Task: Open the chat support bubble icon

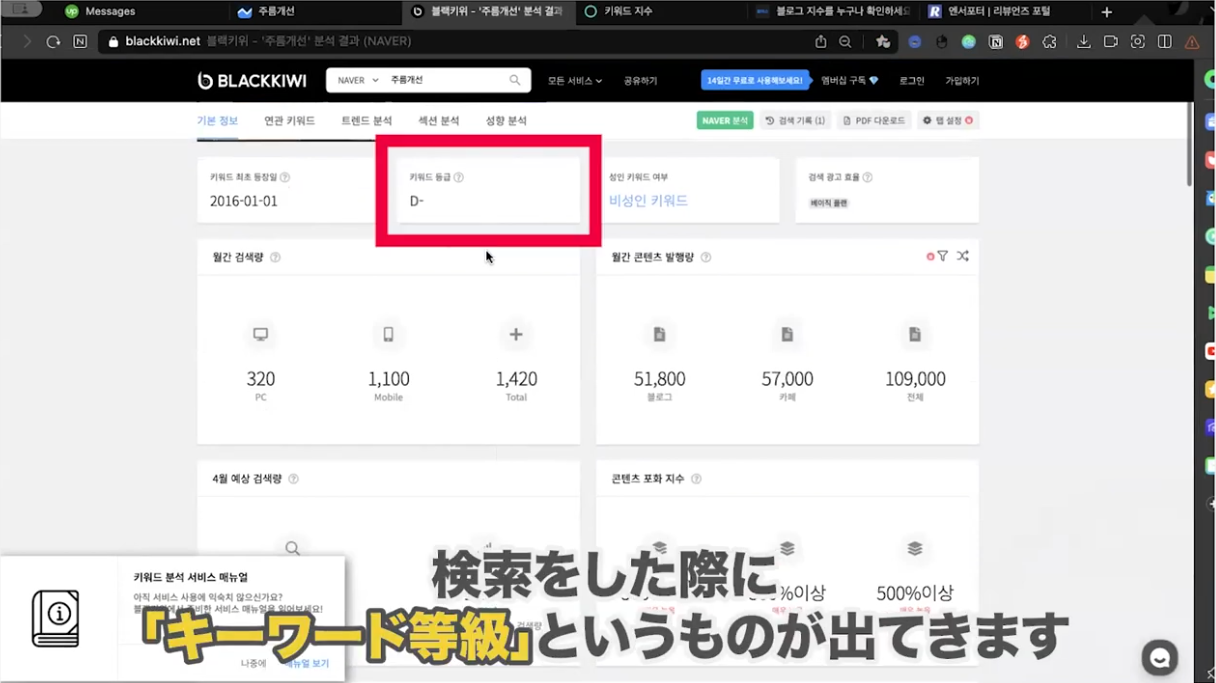Action: tap(1160, 657)
